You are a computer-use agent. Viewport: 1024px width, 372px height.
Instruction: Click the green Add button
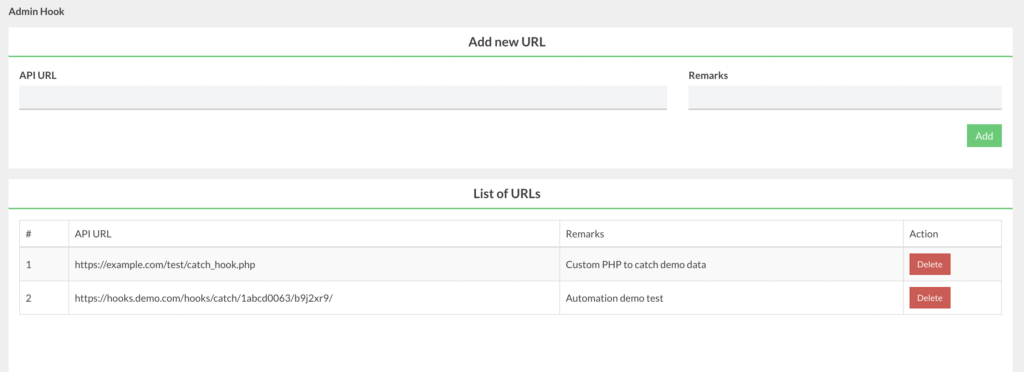(984, 136)
